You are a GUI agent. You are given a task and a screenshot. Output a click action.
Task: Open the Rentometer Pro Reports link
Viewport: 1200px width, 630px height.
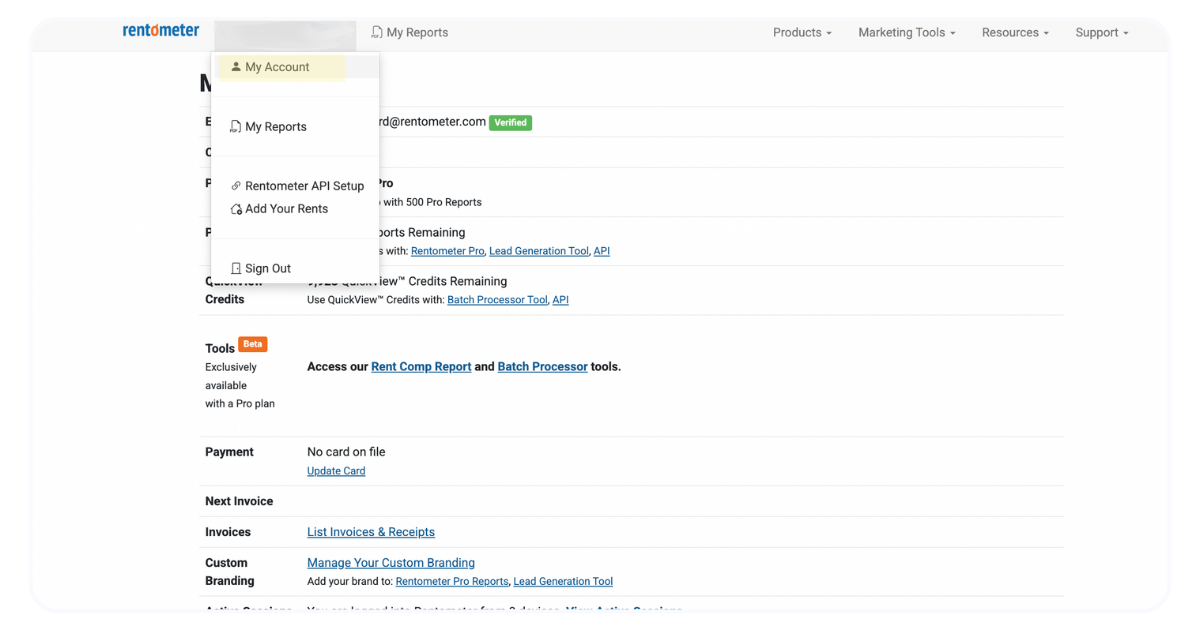[x=452, y=582]
